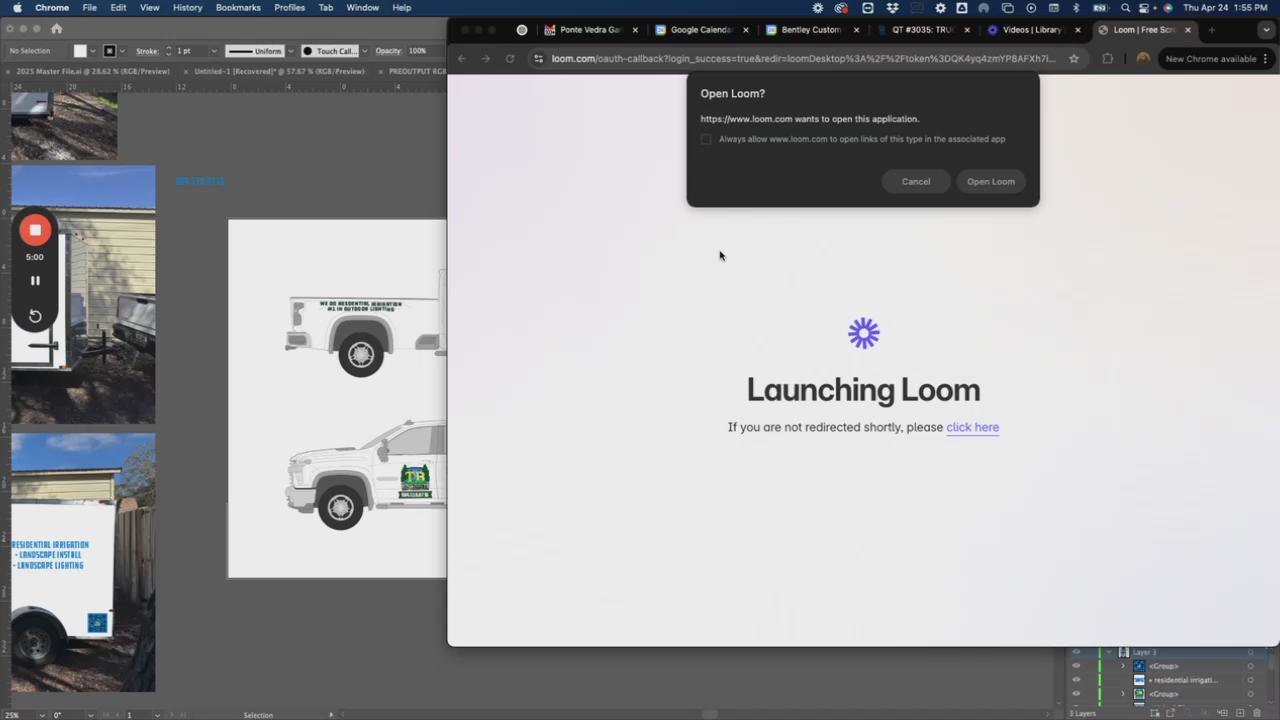Collapse Layer 3 in Layers panel
Screen dimensions: 1280x720
click(x=1109, y=652)
